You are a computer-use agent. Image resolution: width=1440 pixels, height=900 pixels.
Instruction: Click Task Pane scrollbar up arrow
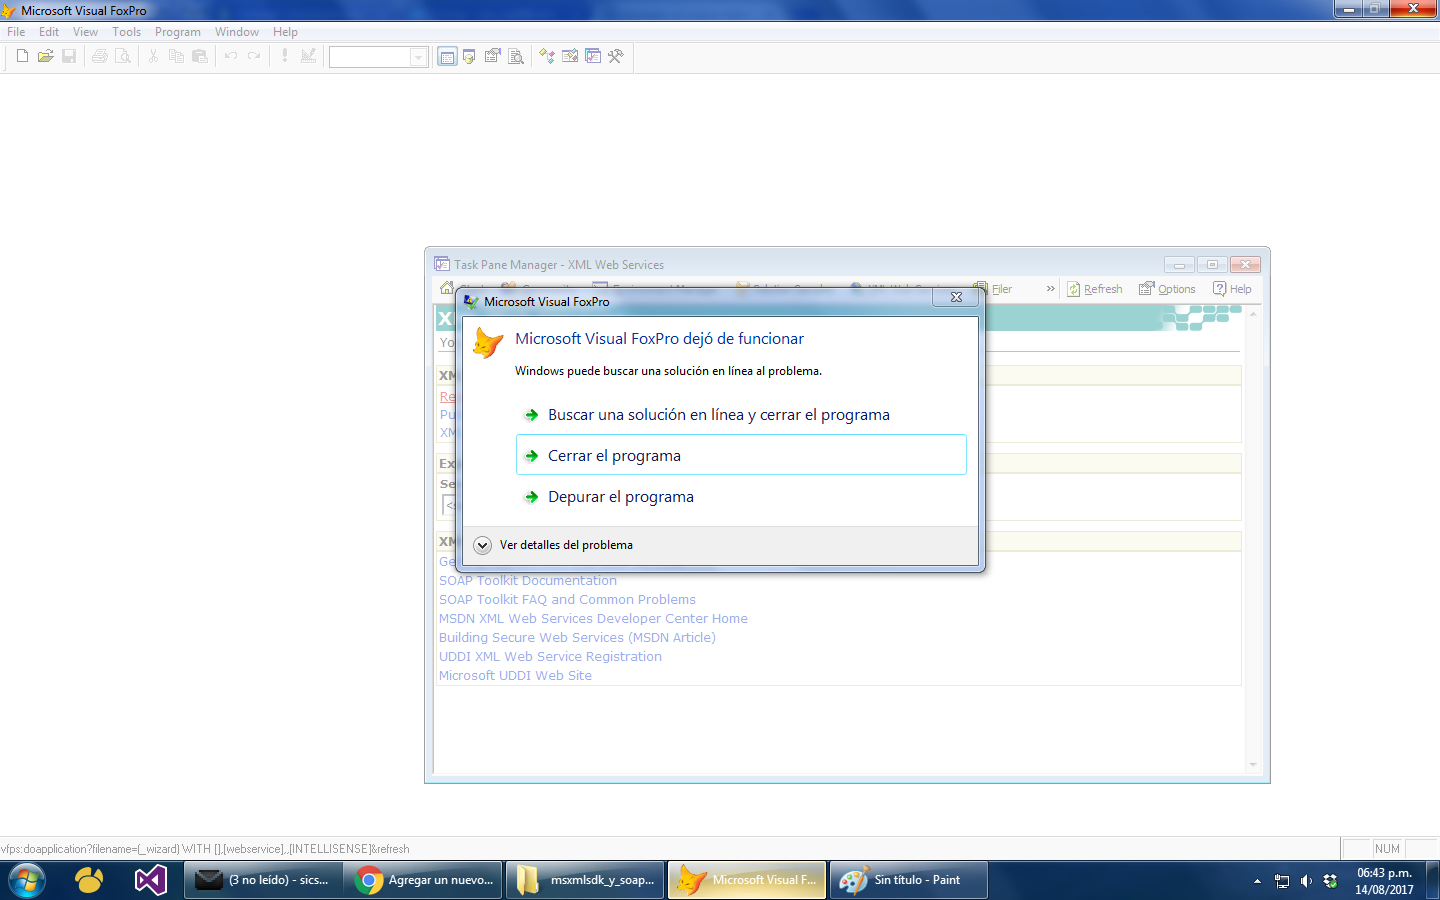tap(1253, 314)
